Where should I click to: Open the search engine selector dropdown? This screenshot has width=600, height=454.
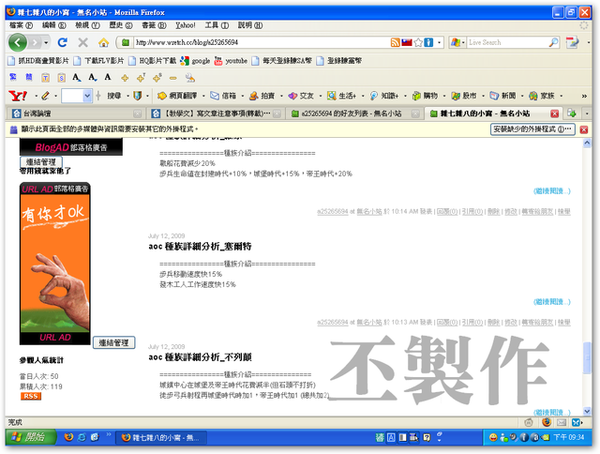(x=457, y=42)
